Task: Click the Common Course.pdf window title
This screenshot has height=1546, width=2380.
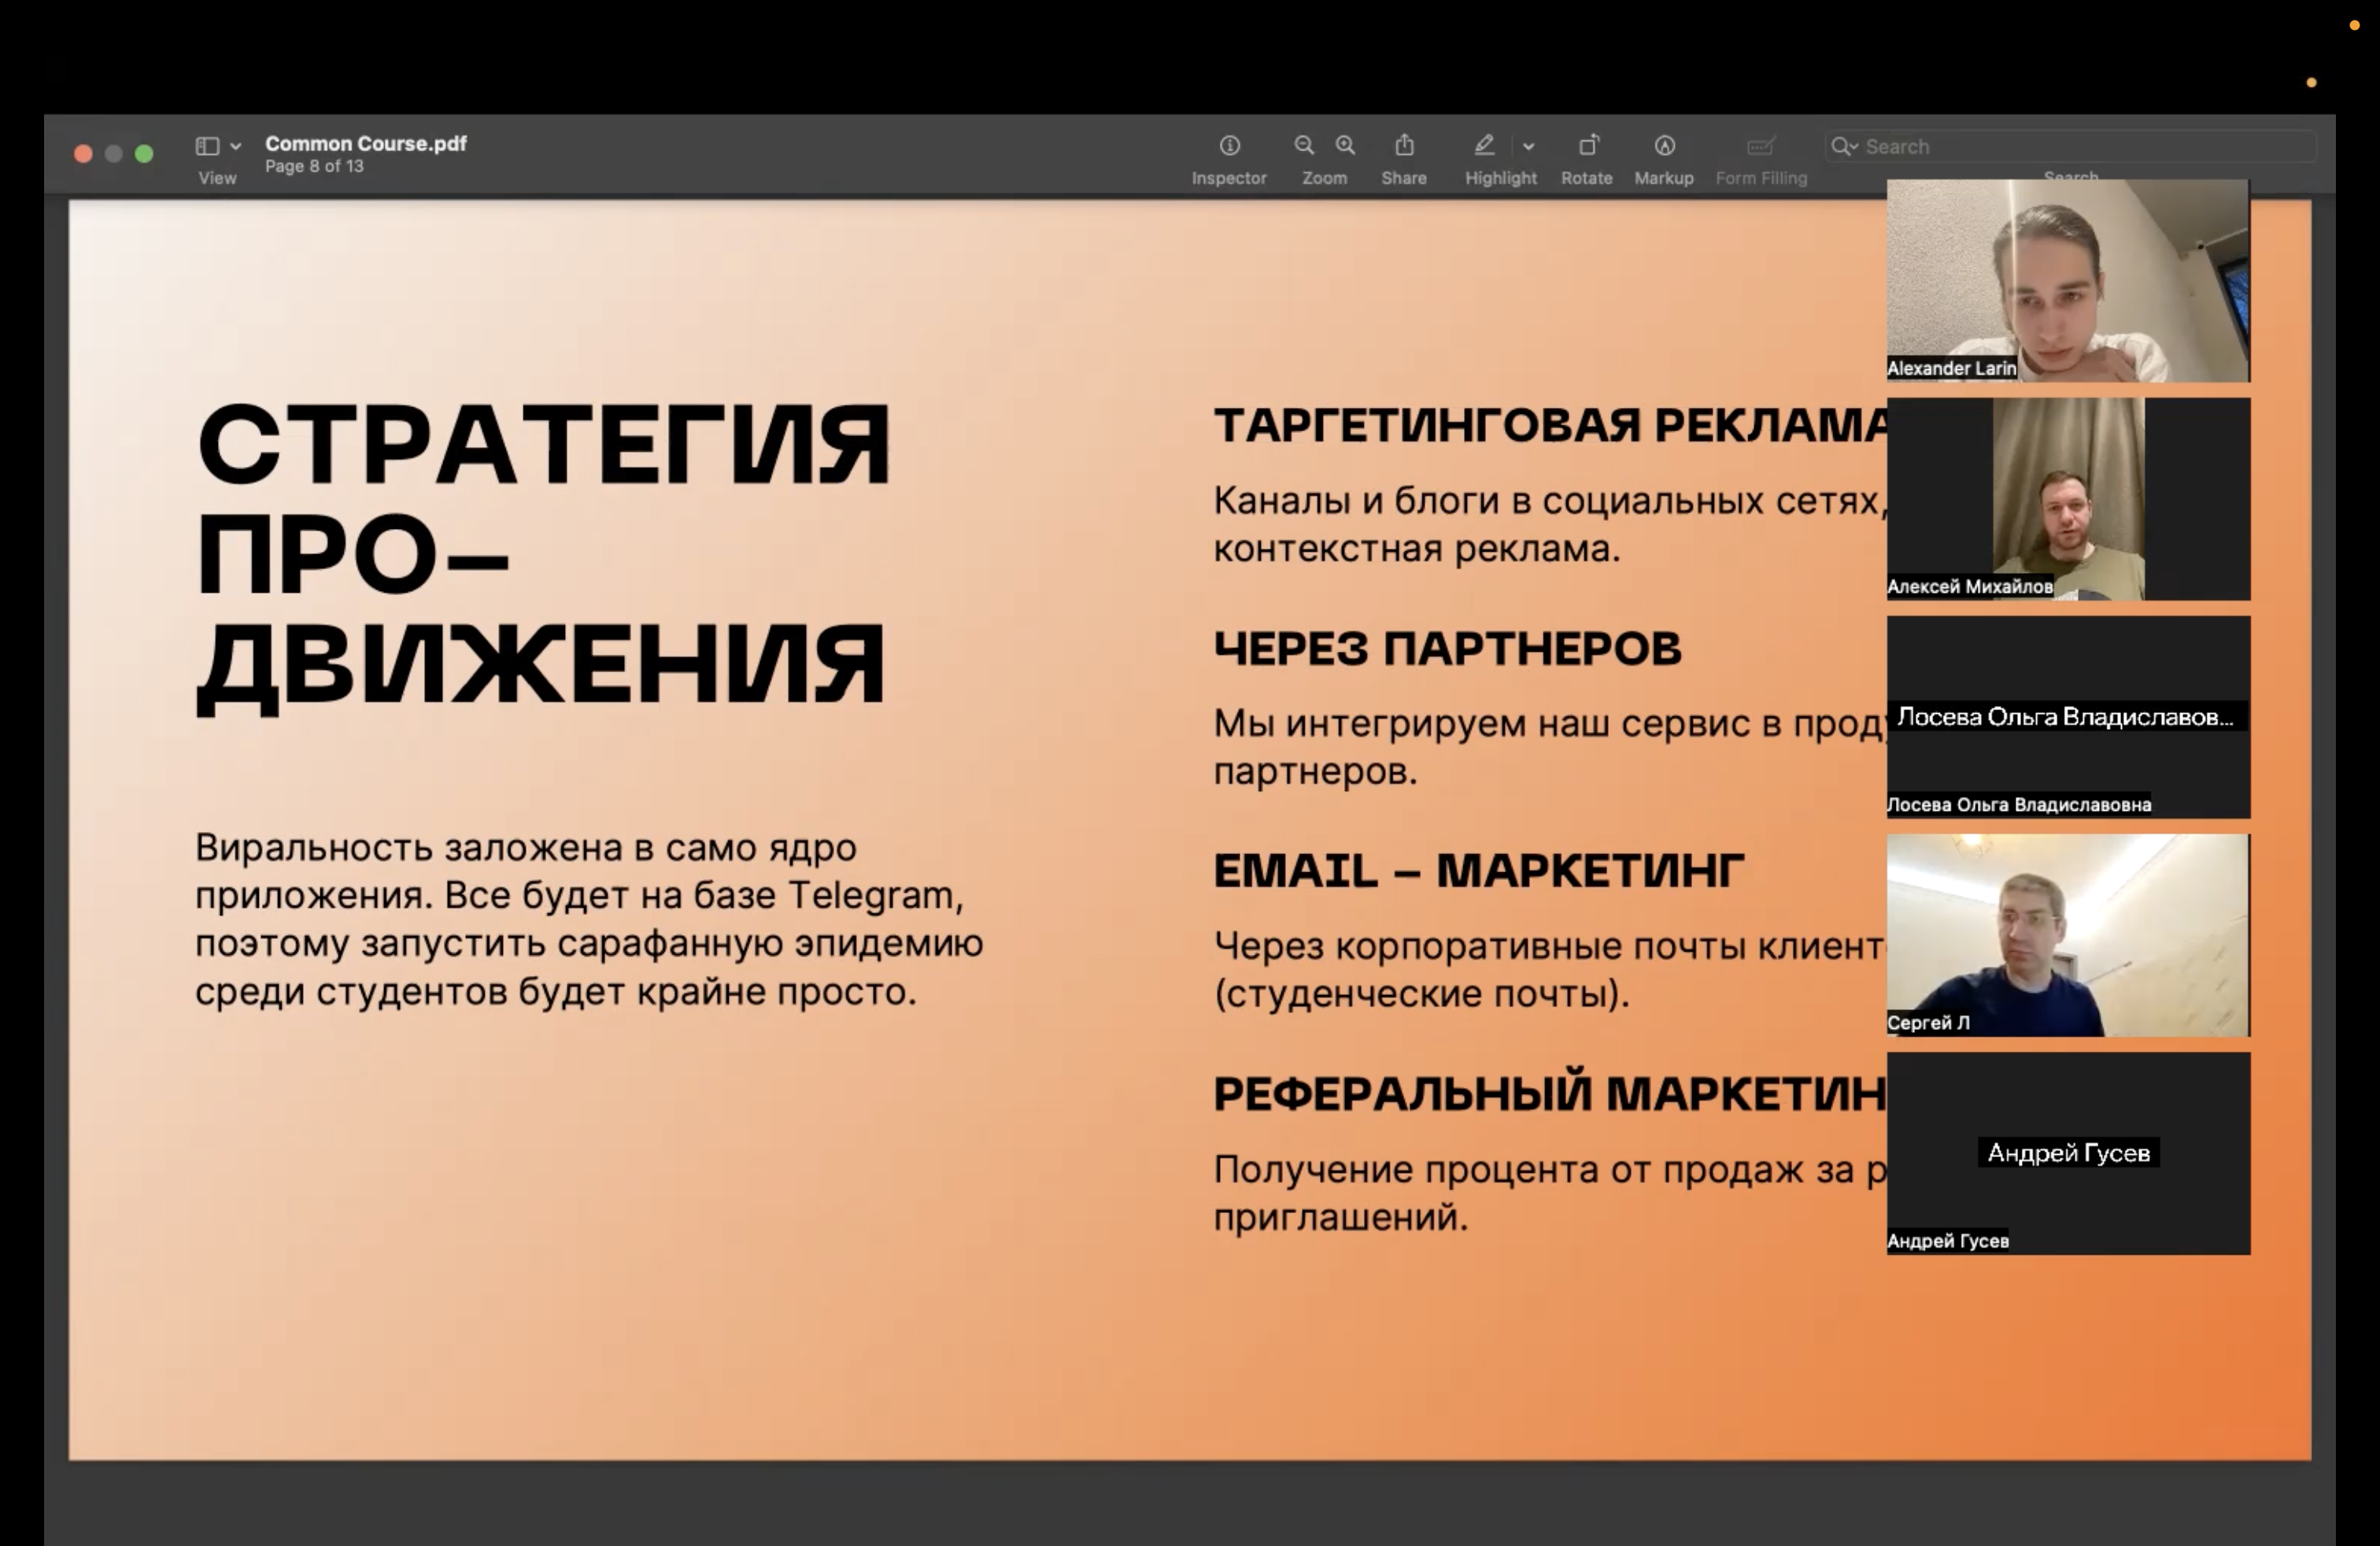Action: (366, 143)
